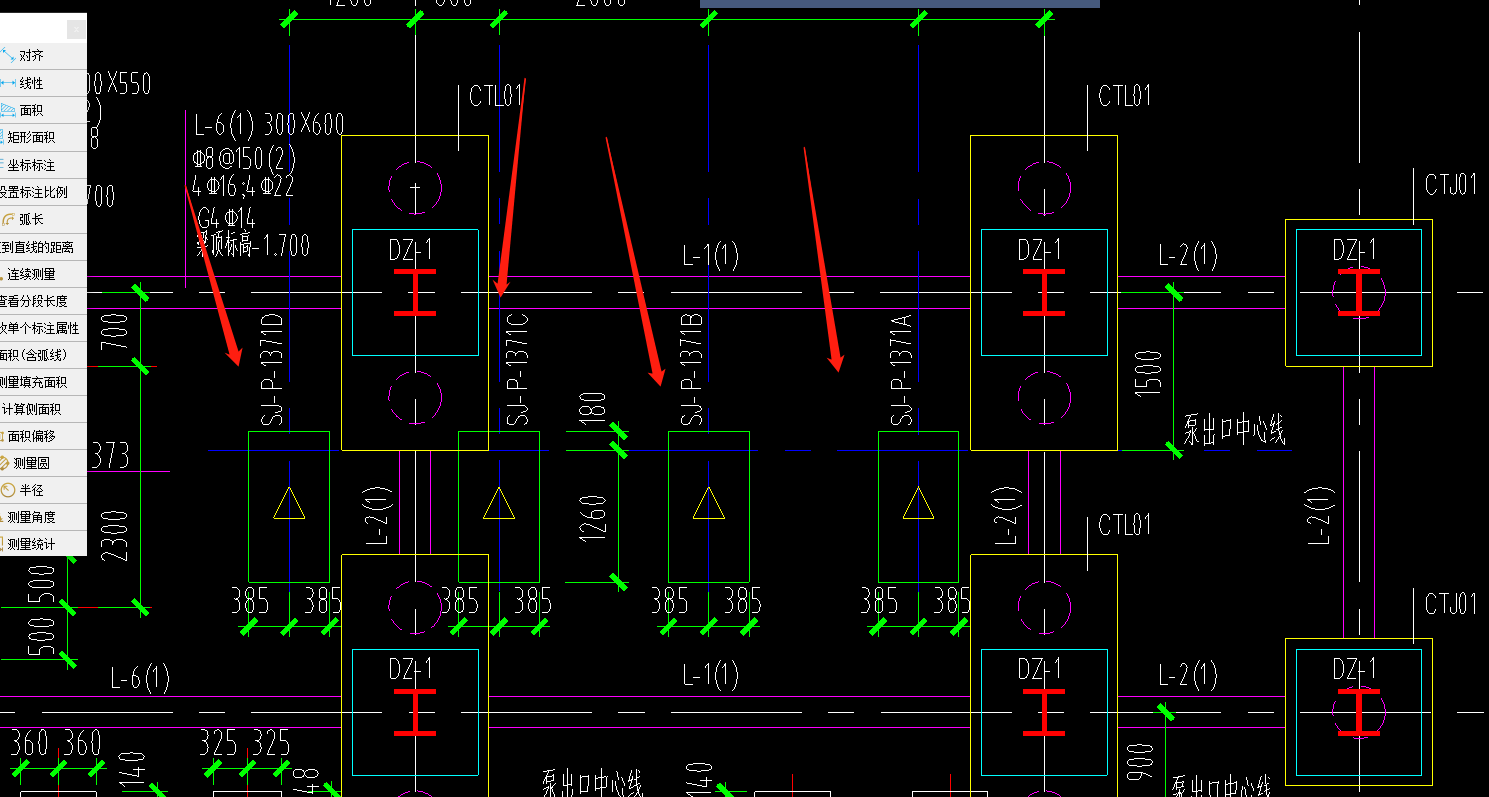Select the 测量角度 angle measurement tool

tap(31, 517)
